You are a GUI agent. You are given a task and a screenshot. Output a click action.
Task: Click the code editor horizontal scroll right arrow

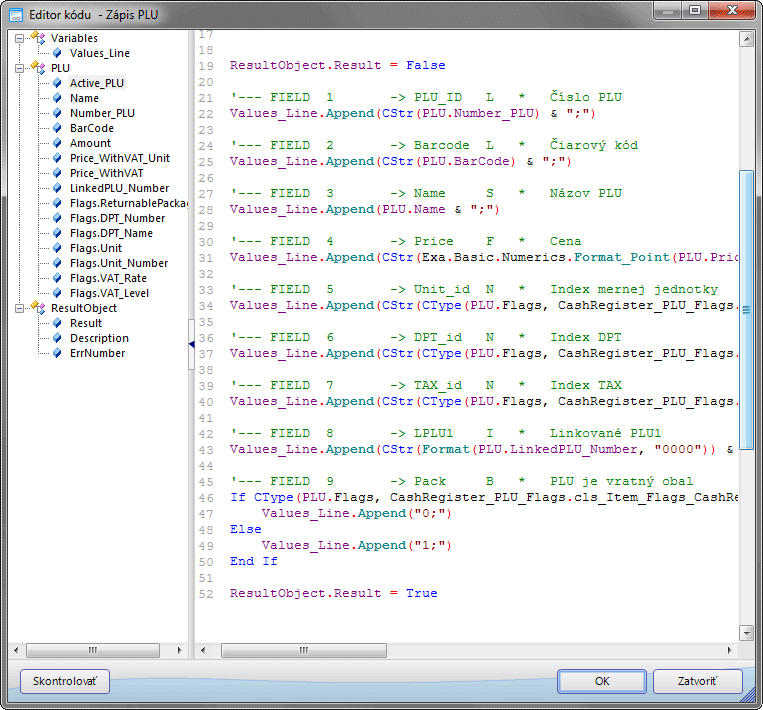[x=729, y=649]
